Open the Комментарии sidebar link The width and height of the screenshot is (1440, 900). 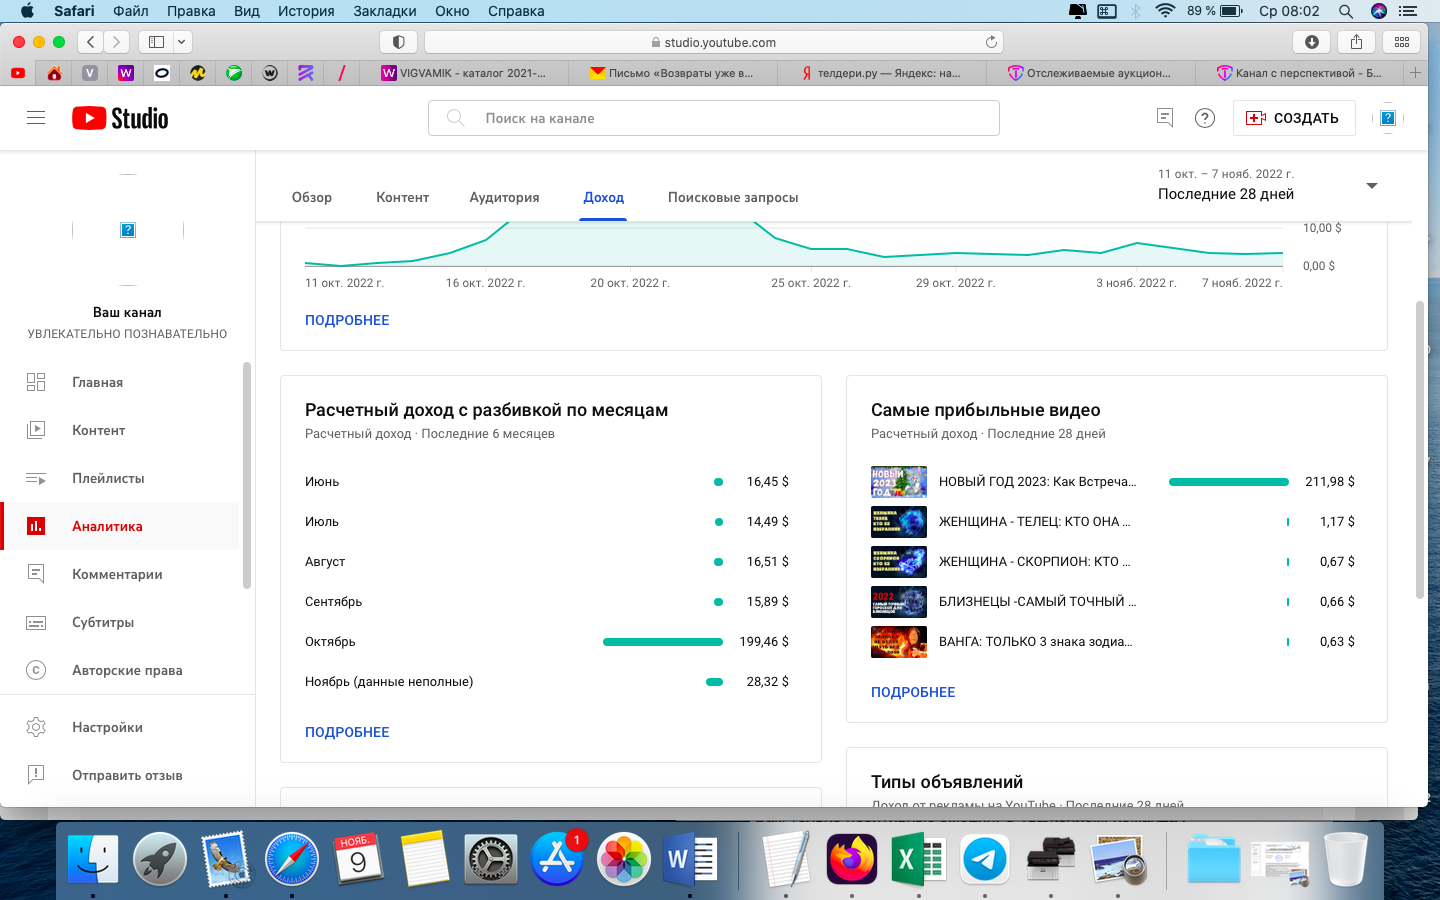(117, 574)
